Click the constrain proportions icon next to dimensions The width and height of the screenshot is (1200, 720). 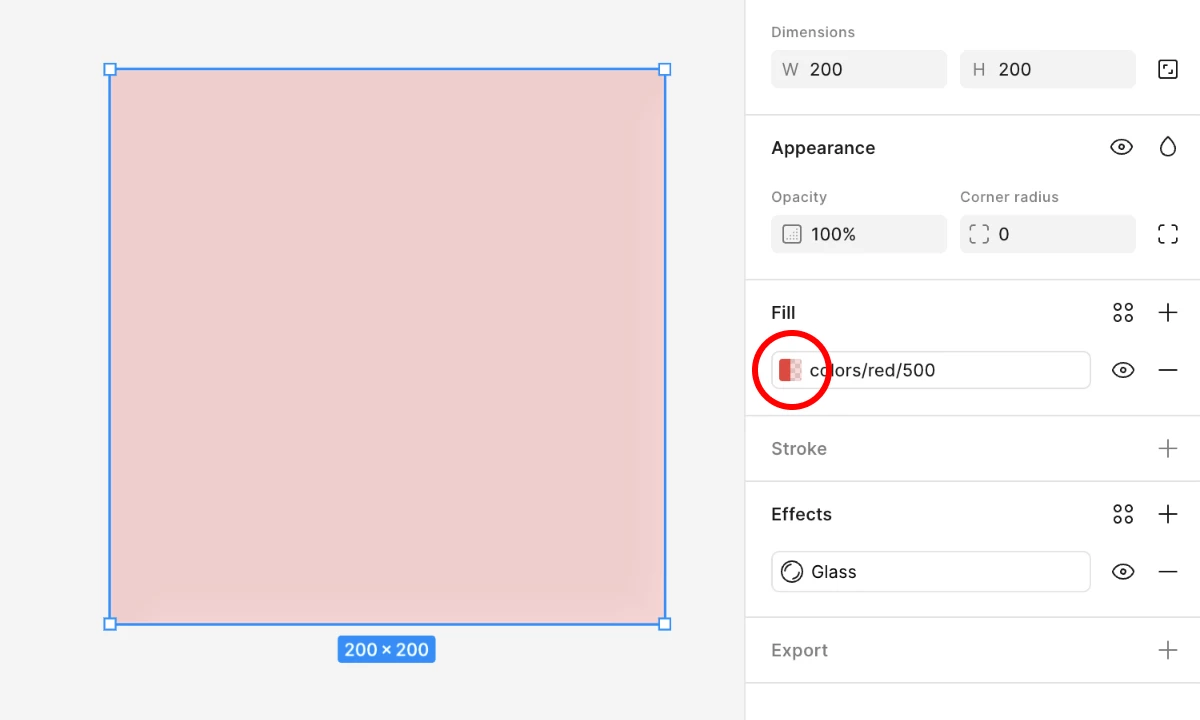[x=1167, y=69]
